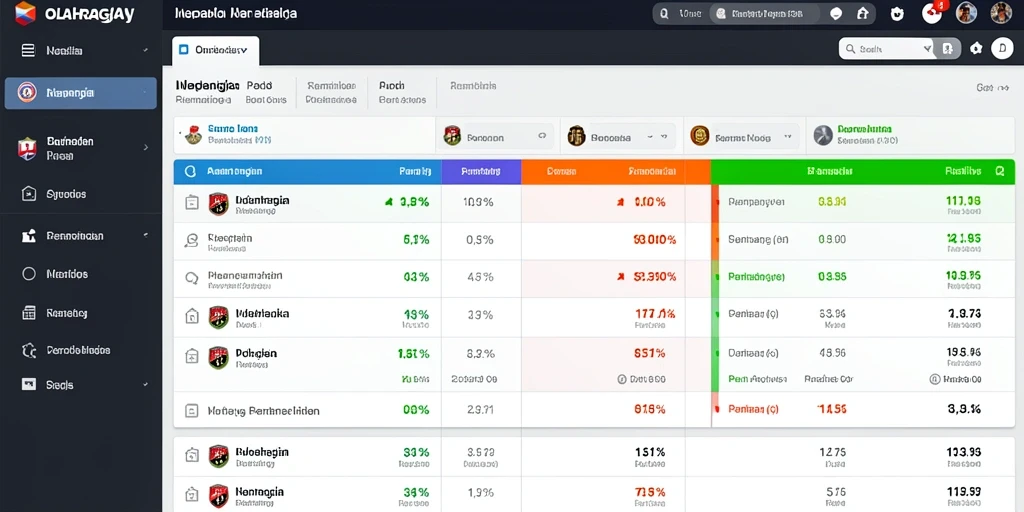The width and height of the screenshot is (1024, 512).
Task: Click the shield crest icon beside Banneden Paen
Action: pos(27,148)
